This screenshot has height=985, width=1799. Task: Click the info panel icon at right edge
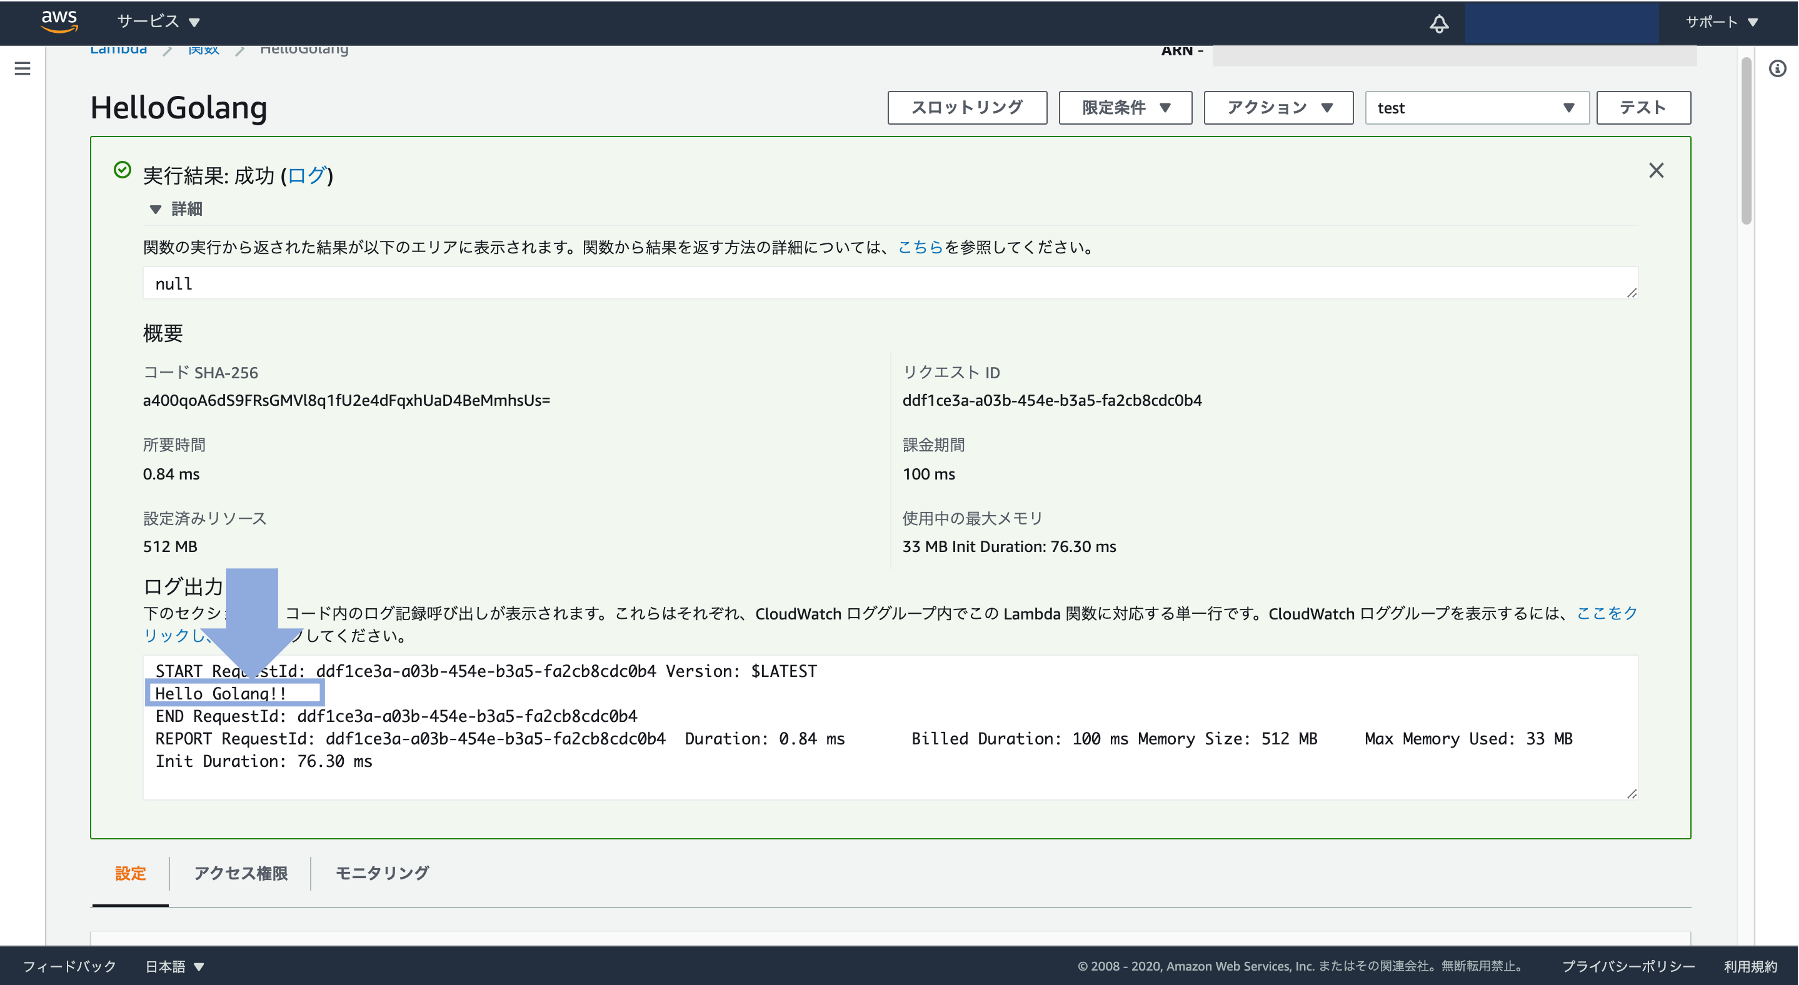tap(1777, 69)
